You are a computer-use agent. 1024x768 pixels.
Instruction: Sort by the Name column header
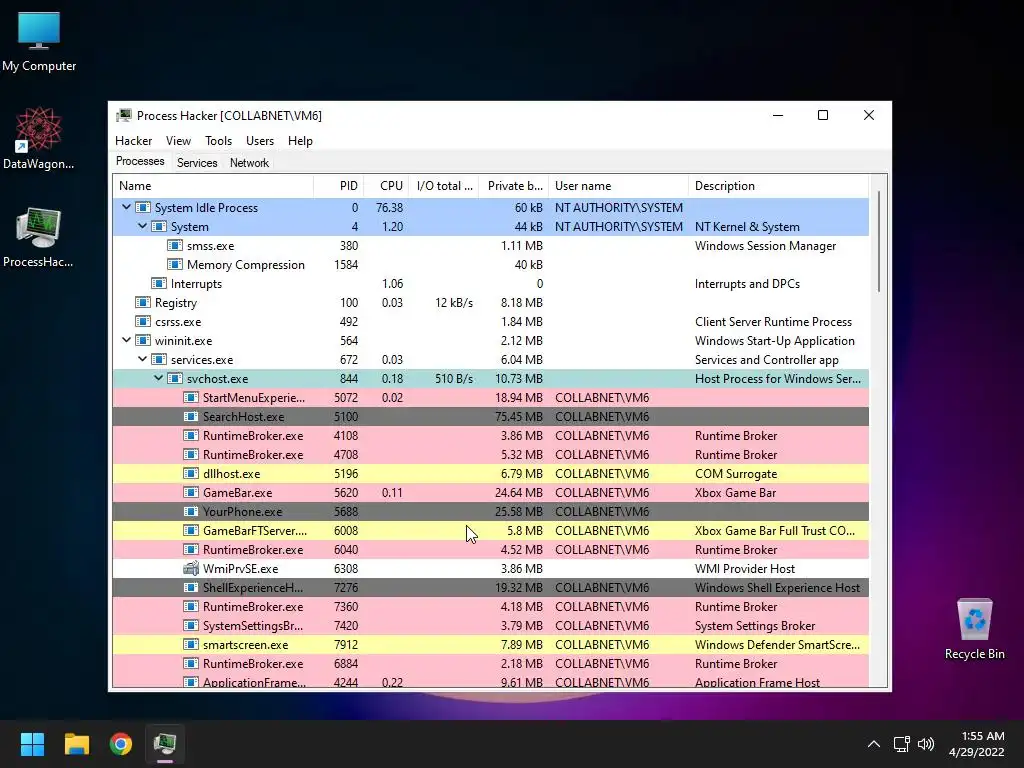[213, 186]
